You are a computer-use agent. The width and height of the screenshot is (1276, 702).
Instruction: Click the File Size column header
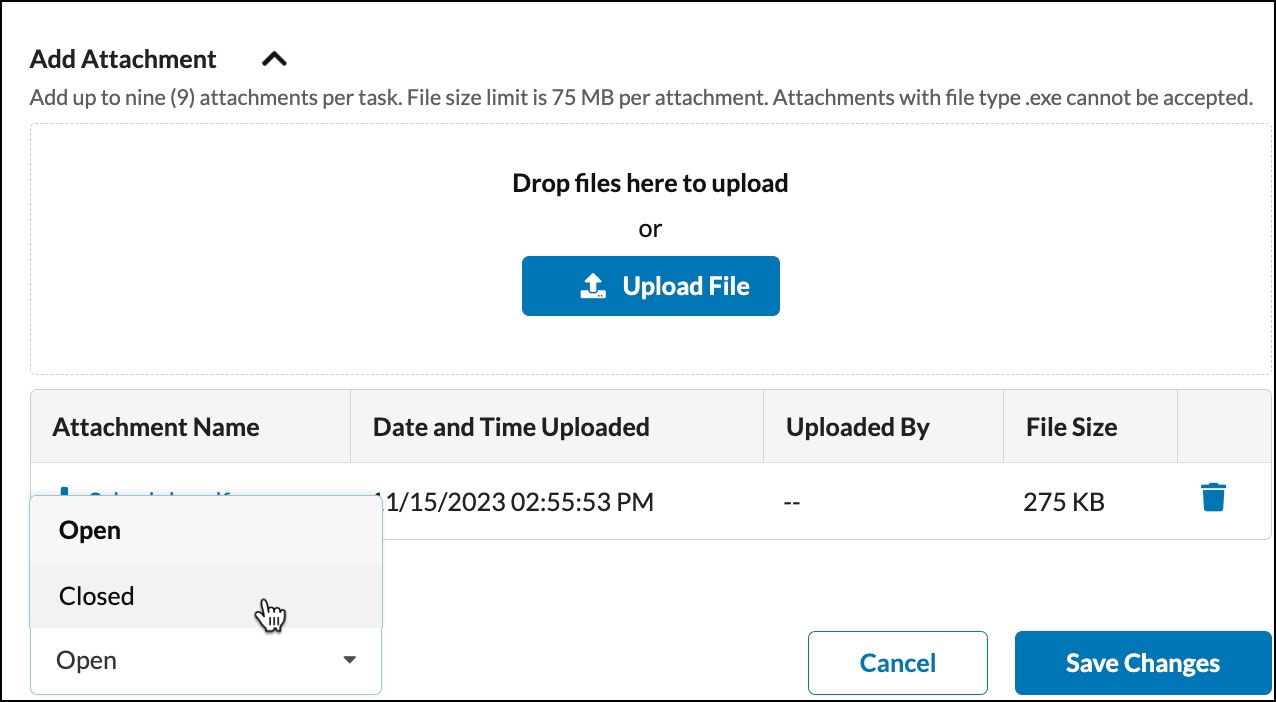tap(1071, 427)
